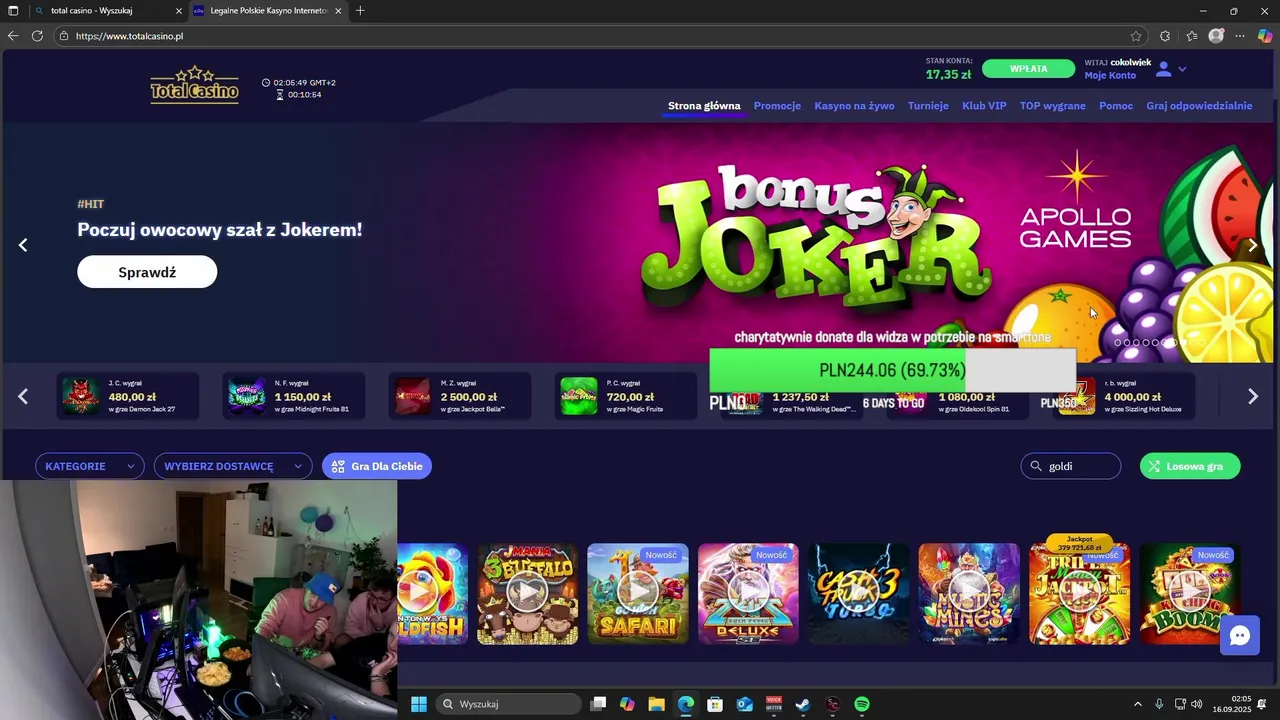
Task: Click the Losowa gra random button
Action: click(x=1190, y=466)
